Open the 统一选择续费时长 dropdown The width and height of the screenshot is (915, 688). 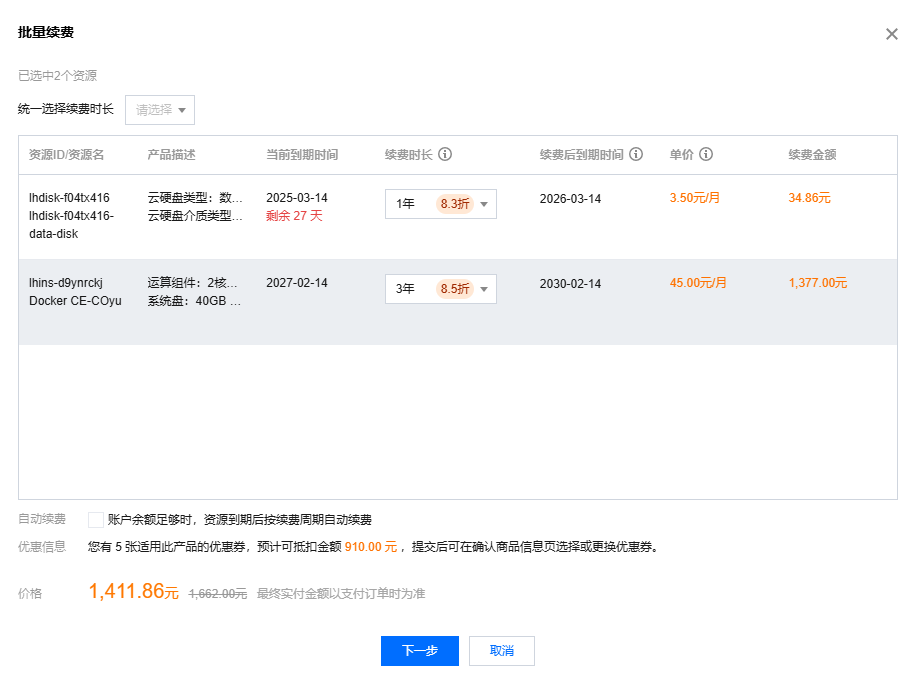pos(160,110)
